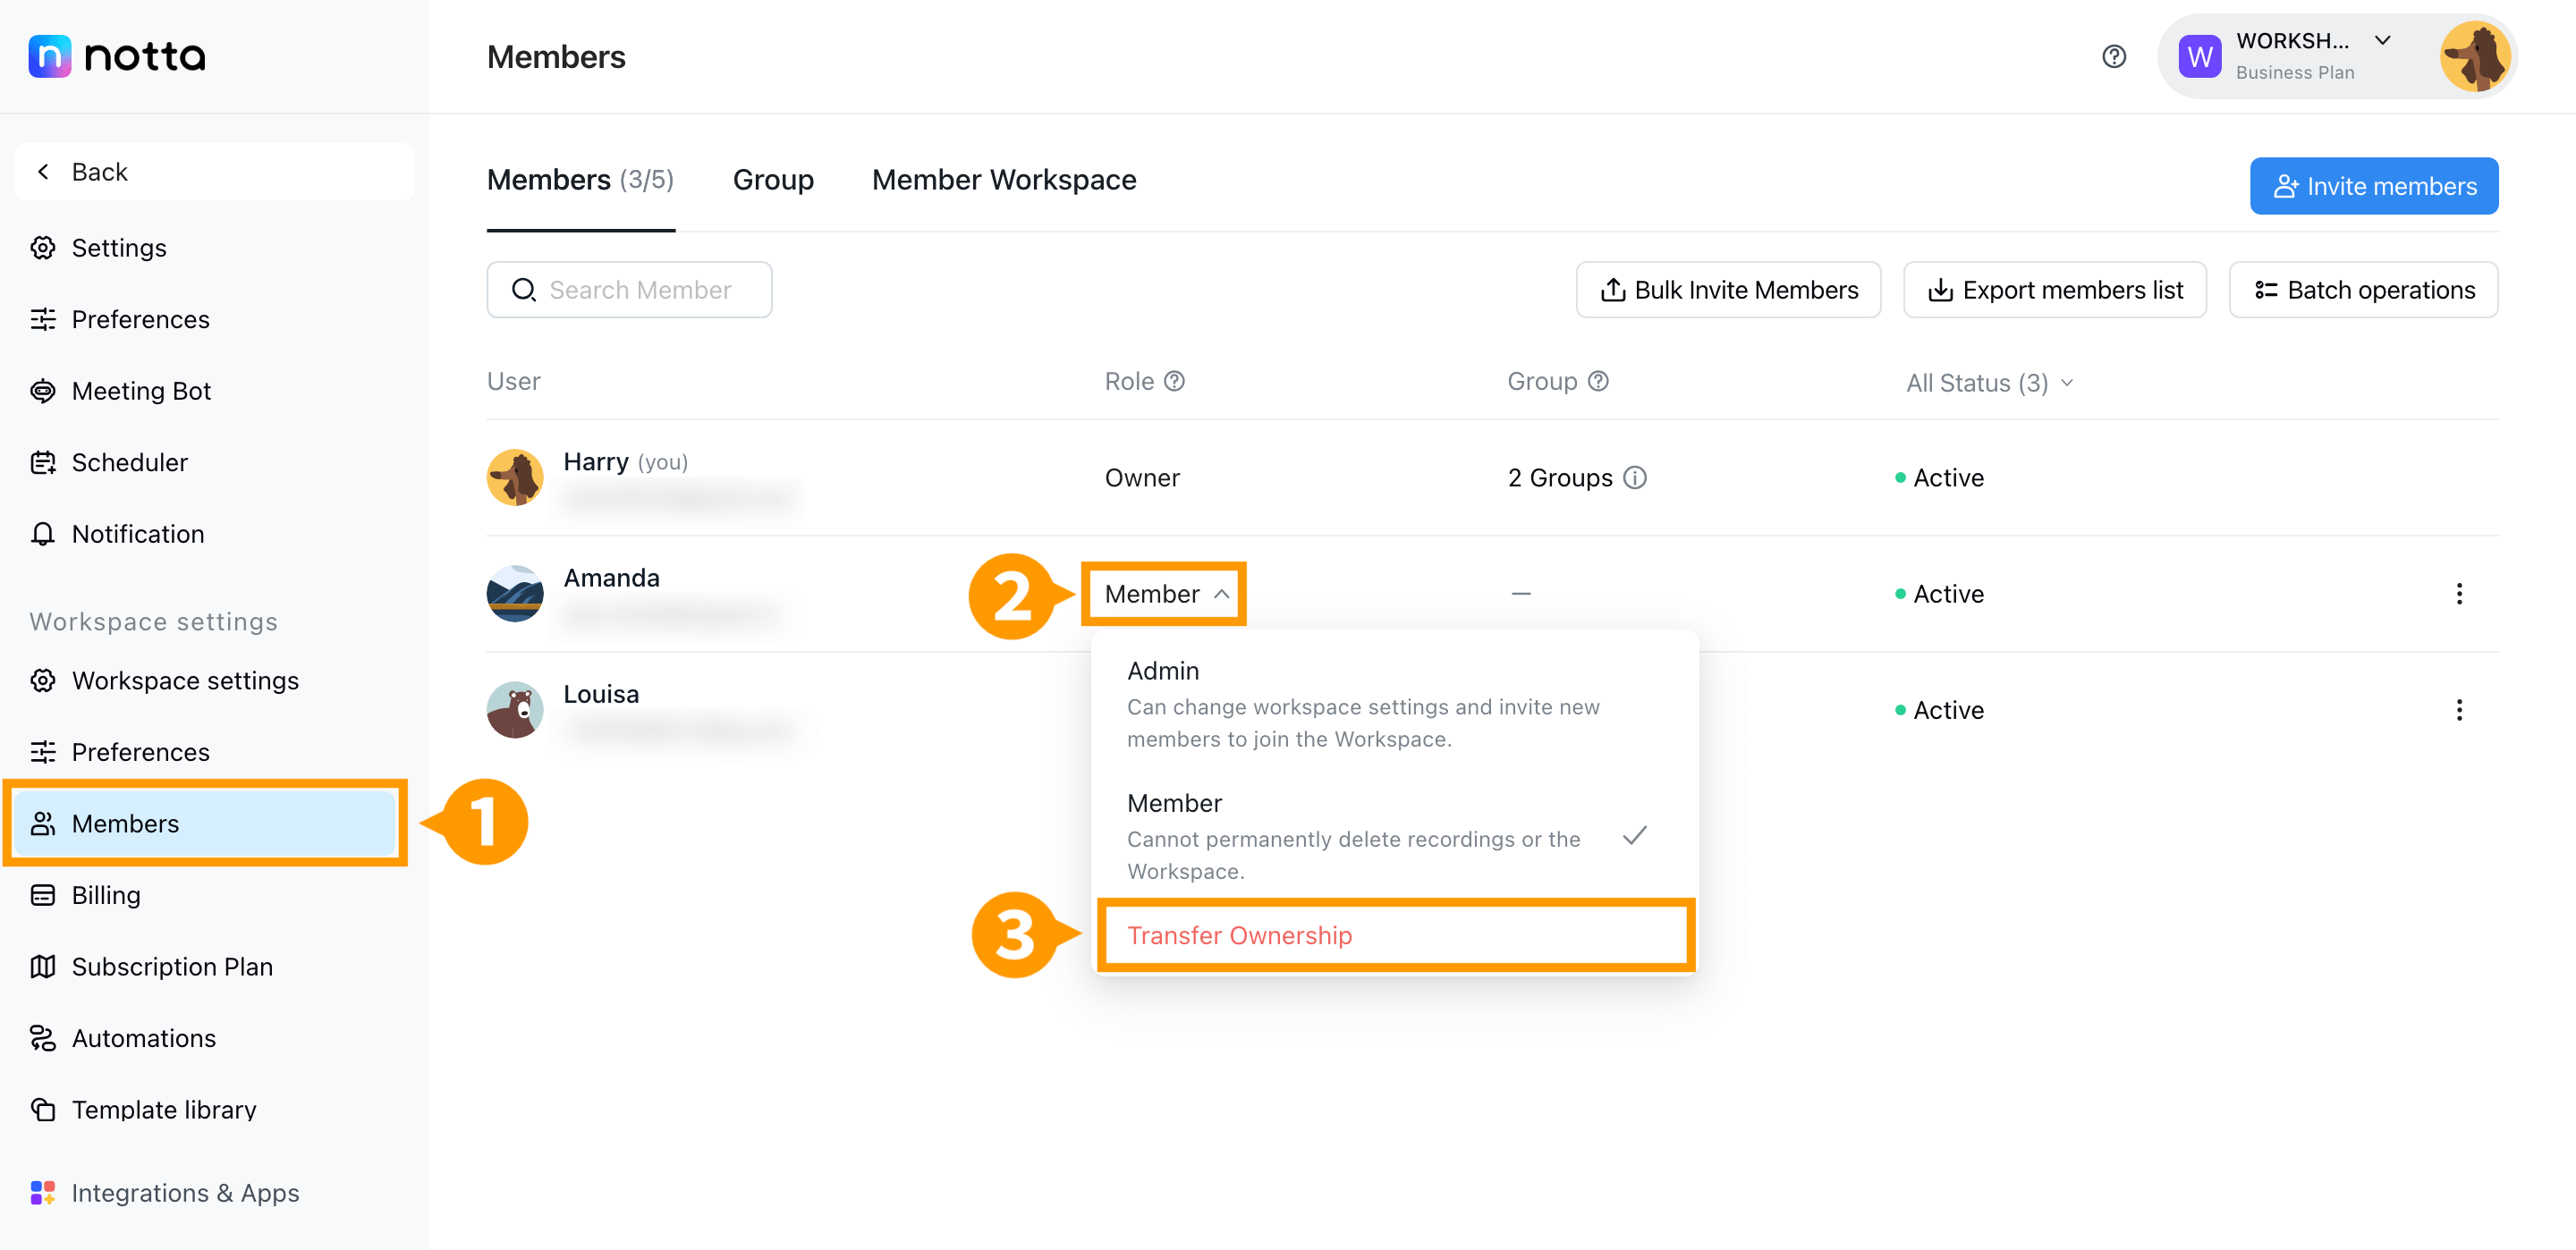
Task: Open the profile avatar in the header
Action: pos(2473,56)
